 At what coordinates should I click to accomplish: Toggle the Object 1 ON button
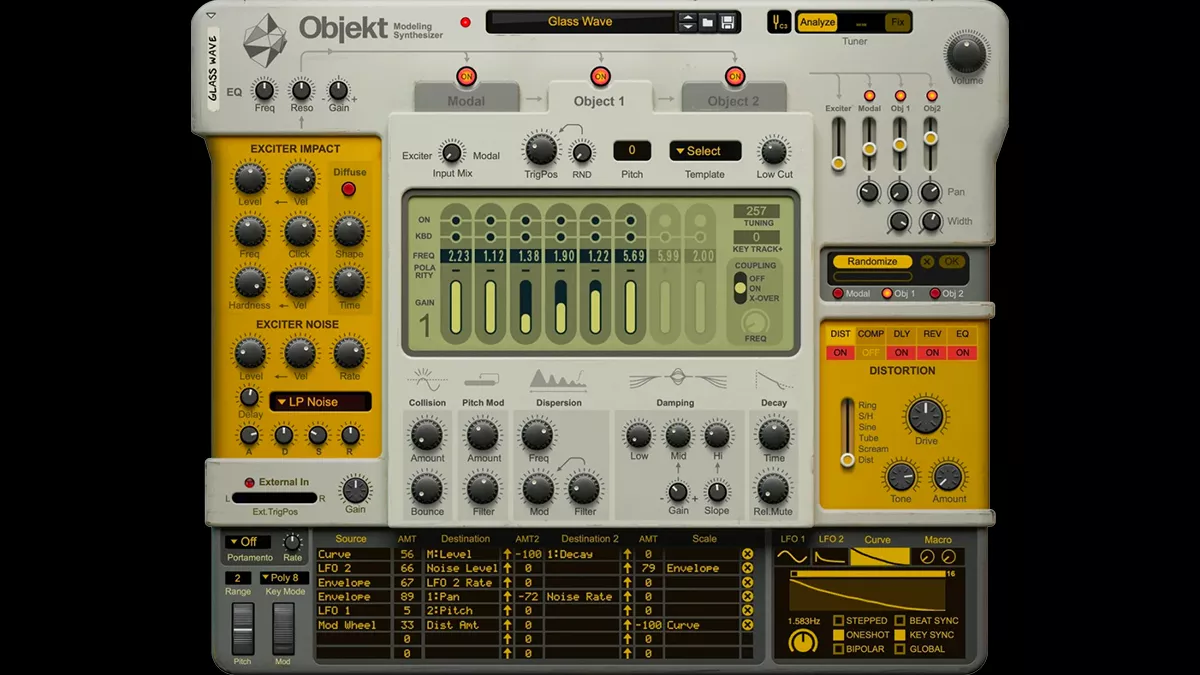600,76
